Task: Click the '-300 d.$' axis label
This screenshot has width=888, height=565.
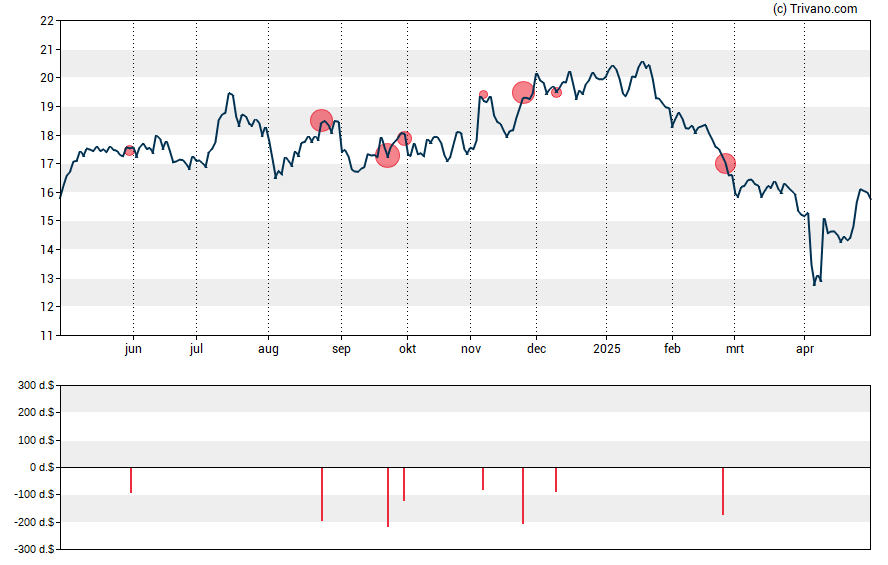Action: pos(35,549)
